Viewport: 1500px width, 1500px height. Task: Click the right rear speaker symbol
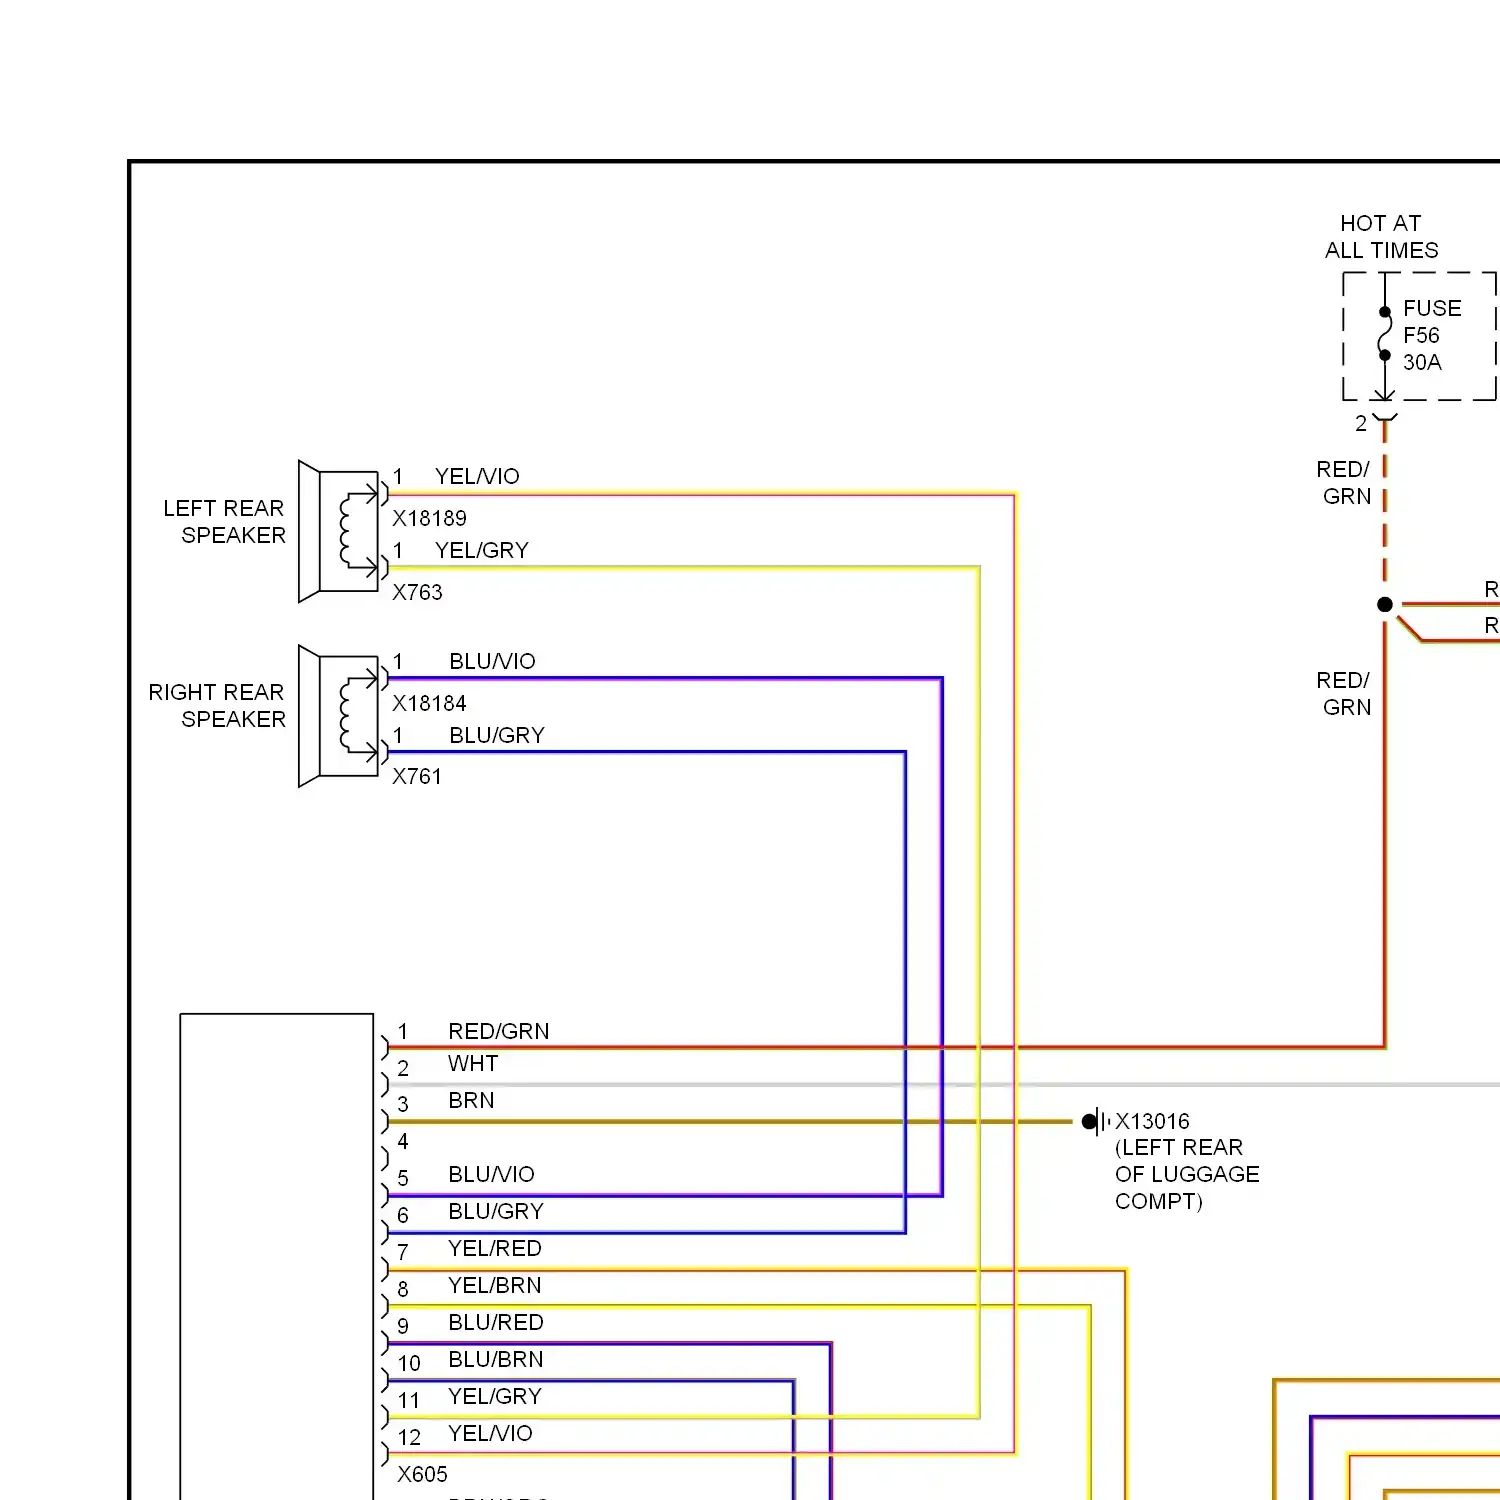pyautogui.click(x=339, y=716)
